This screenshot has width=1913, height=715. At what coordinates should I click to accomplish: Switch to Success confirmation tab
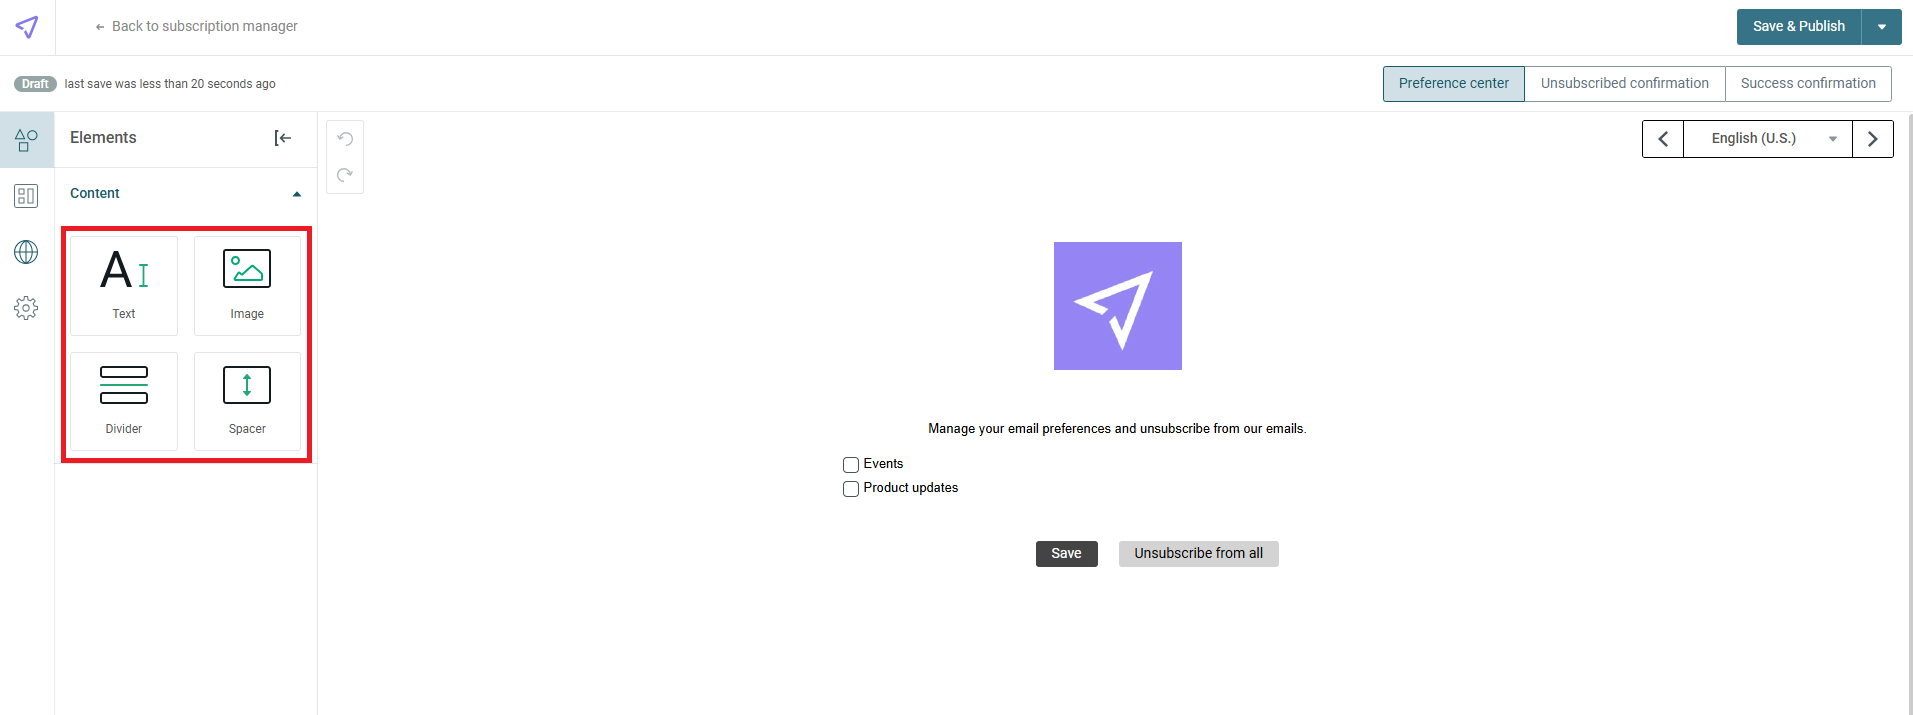point(1808,84)
